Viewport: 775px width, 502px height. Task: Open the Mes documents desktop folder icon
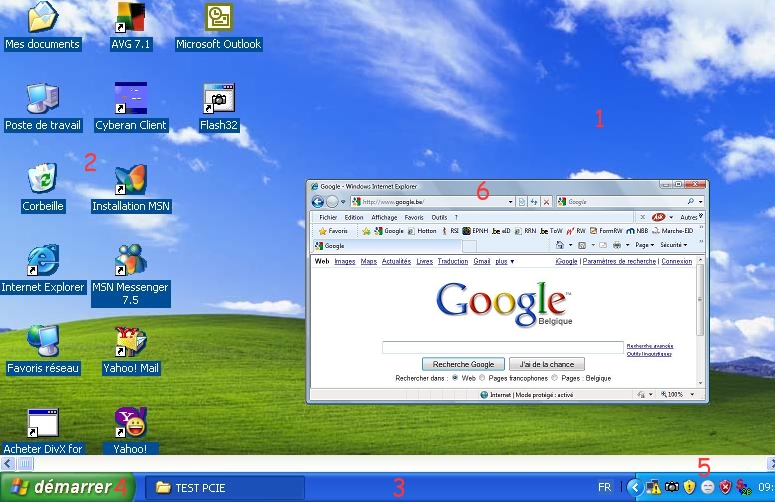tap(43, 25)
